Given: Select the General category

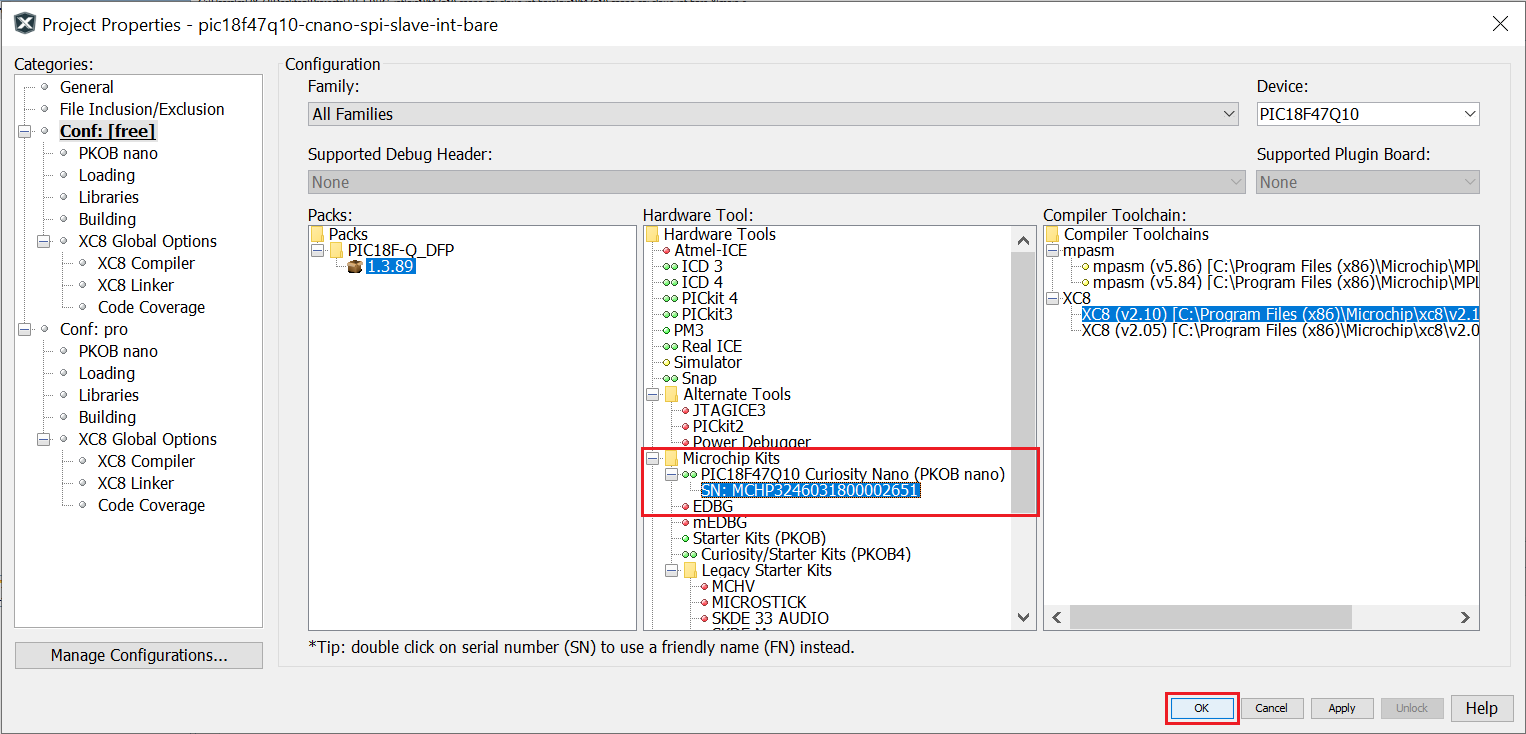Looking at the screenshot, I should [87, 87].
